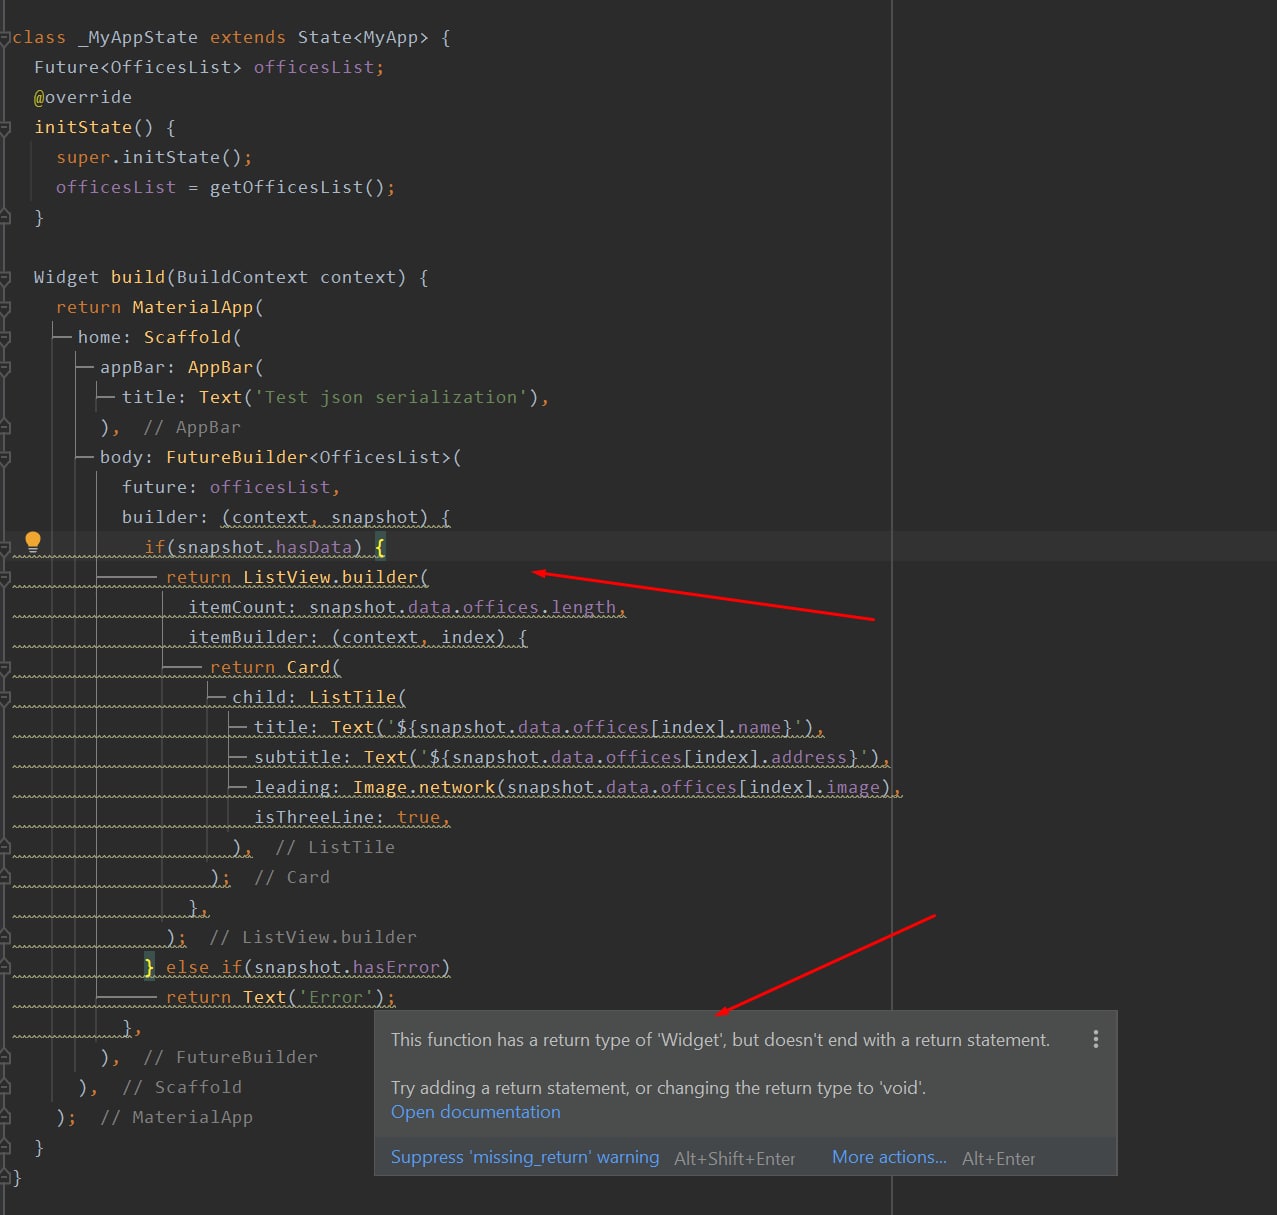Click future: officesList, line
Image resolution: width=1277 pixels, height=1215 pixels.
click(x=231, y=487)
